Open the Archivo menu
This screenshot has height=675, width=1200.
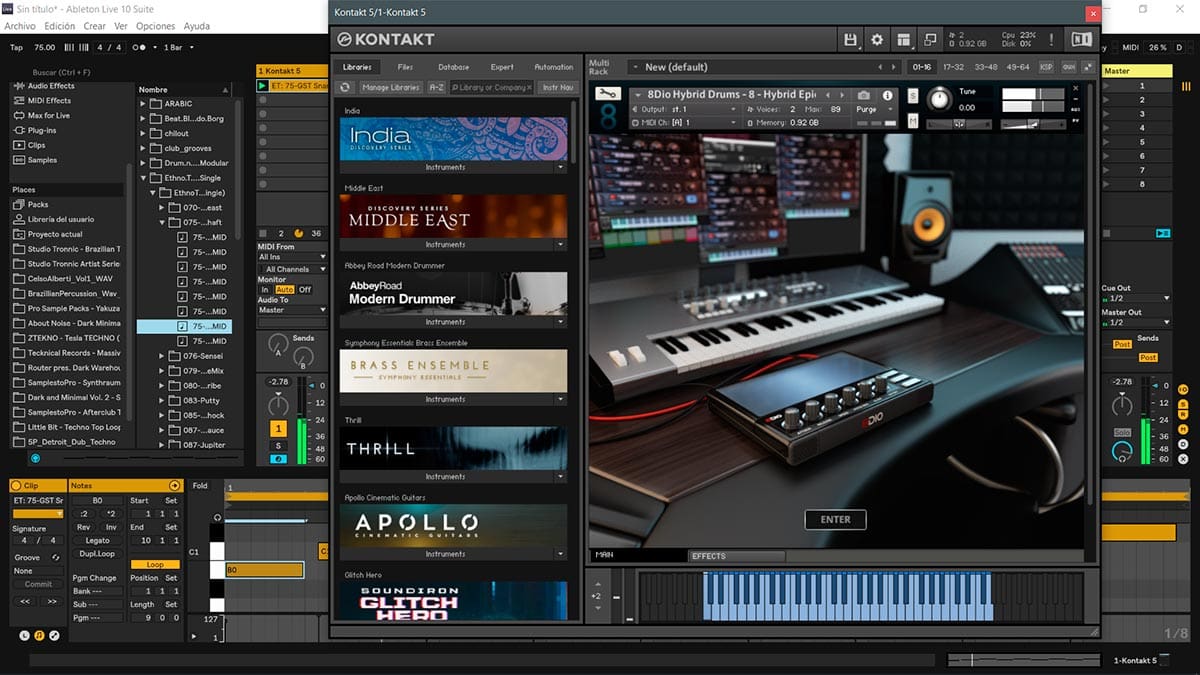(x=20, y=26)
